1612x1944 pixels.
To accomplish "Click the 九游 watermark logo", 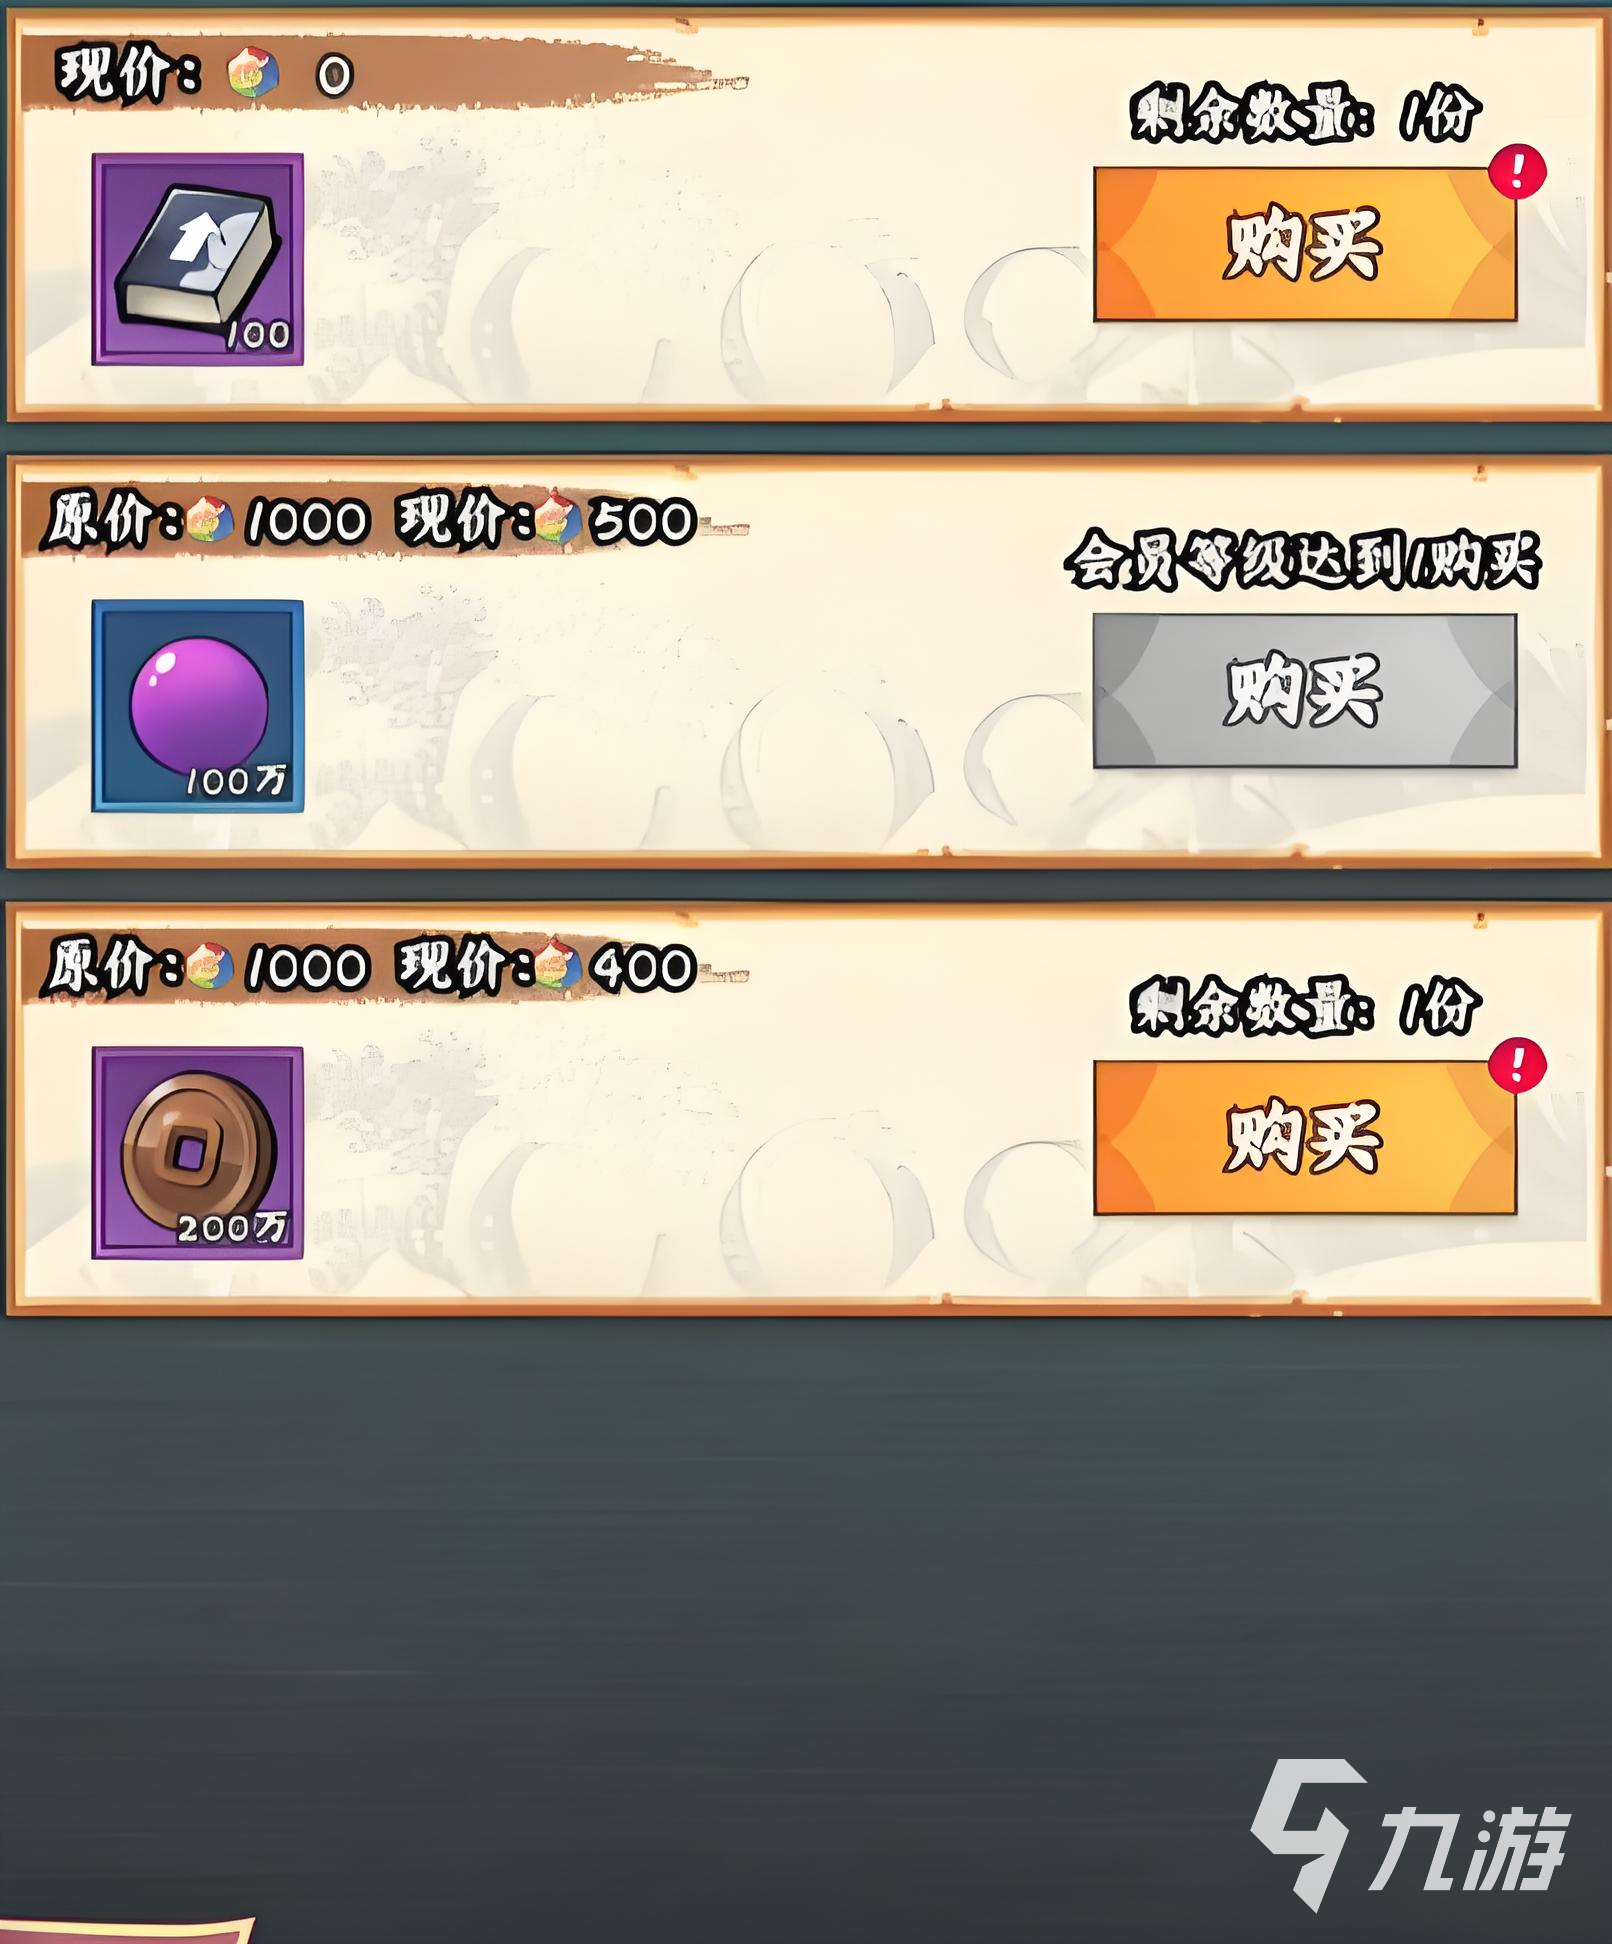I will tap(1409, 1836).
